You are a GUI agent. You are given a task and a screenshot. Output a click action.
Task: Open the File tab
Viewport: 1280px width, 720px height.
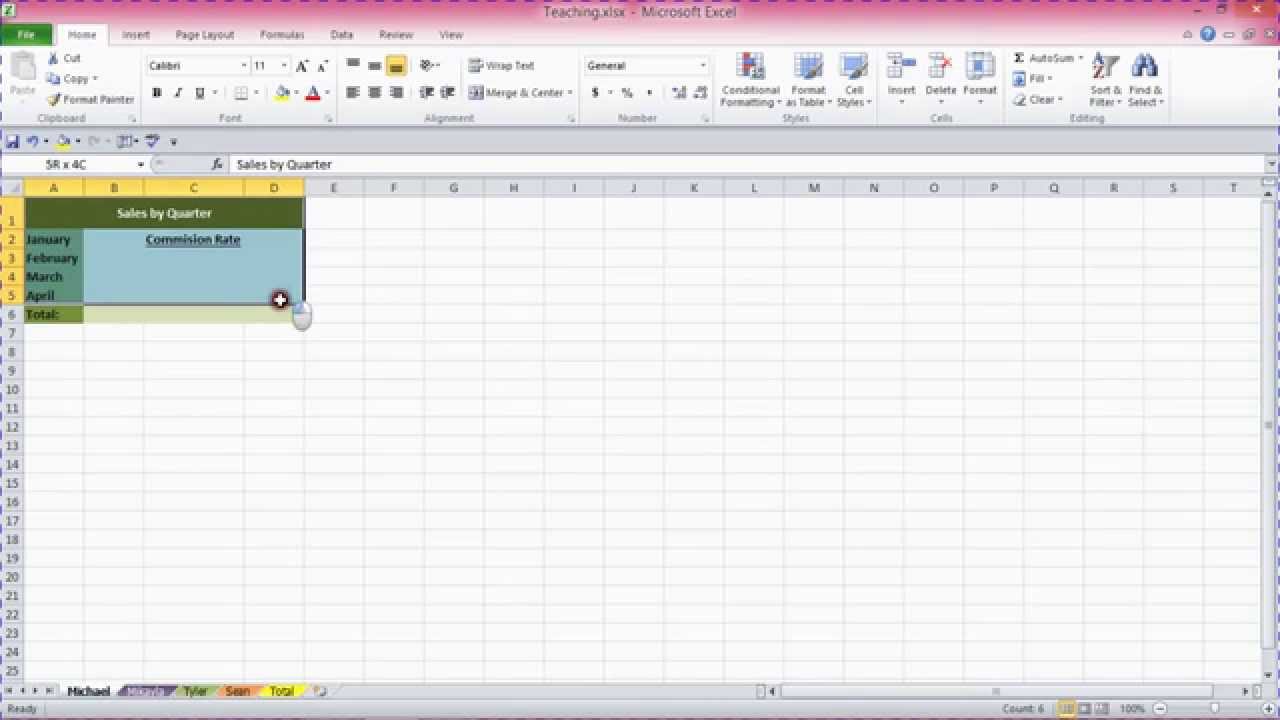pos(26,34)
